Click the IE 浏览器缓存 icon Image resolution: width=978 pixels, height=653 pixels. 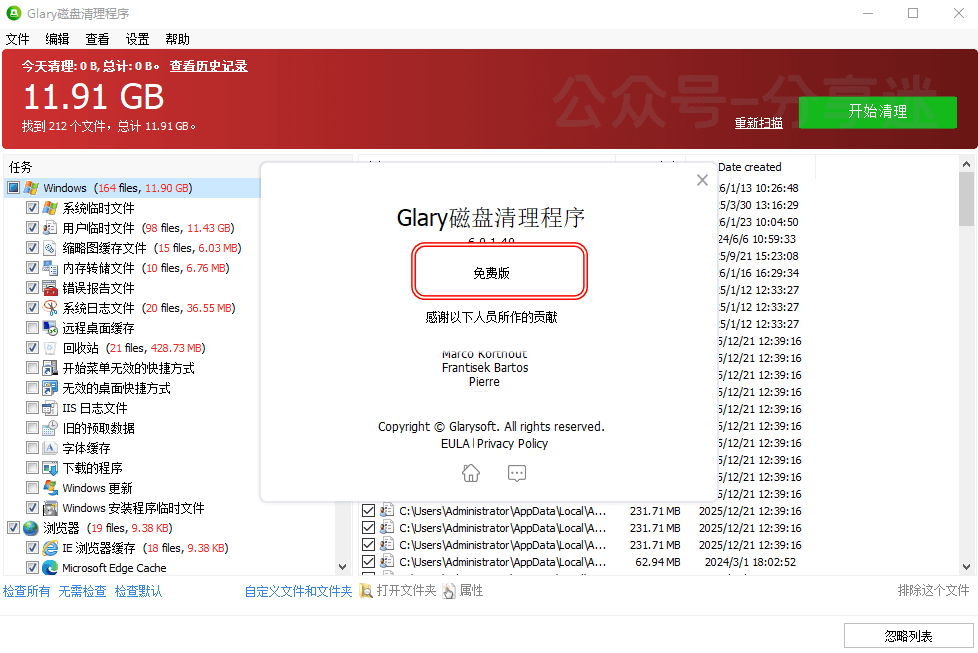[x=49, y=547]
